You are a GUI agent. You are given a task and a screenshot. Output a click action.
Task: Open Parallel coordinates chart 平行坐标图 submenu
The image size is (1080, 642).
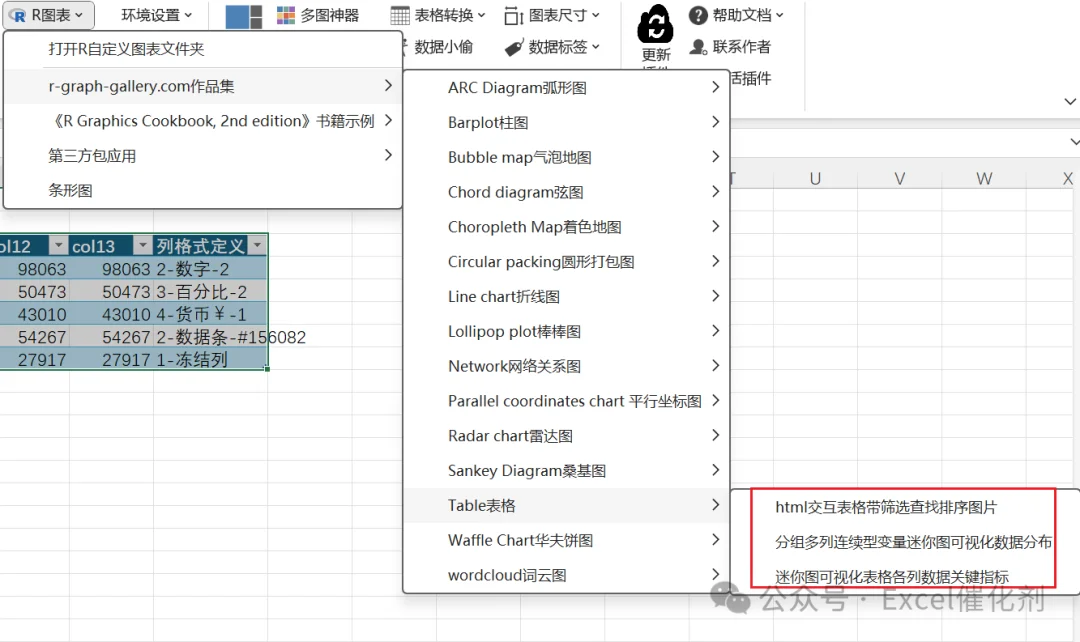point(566,401)
